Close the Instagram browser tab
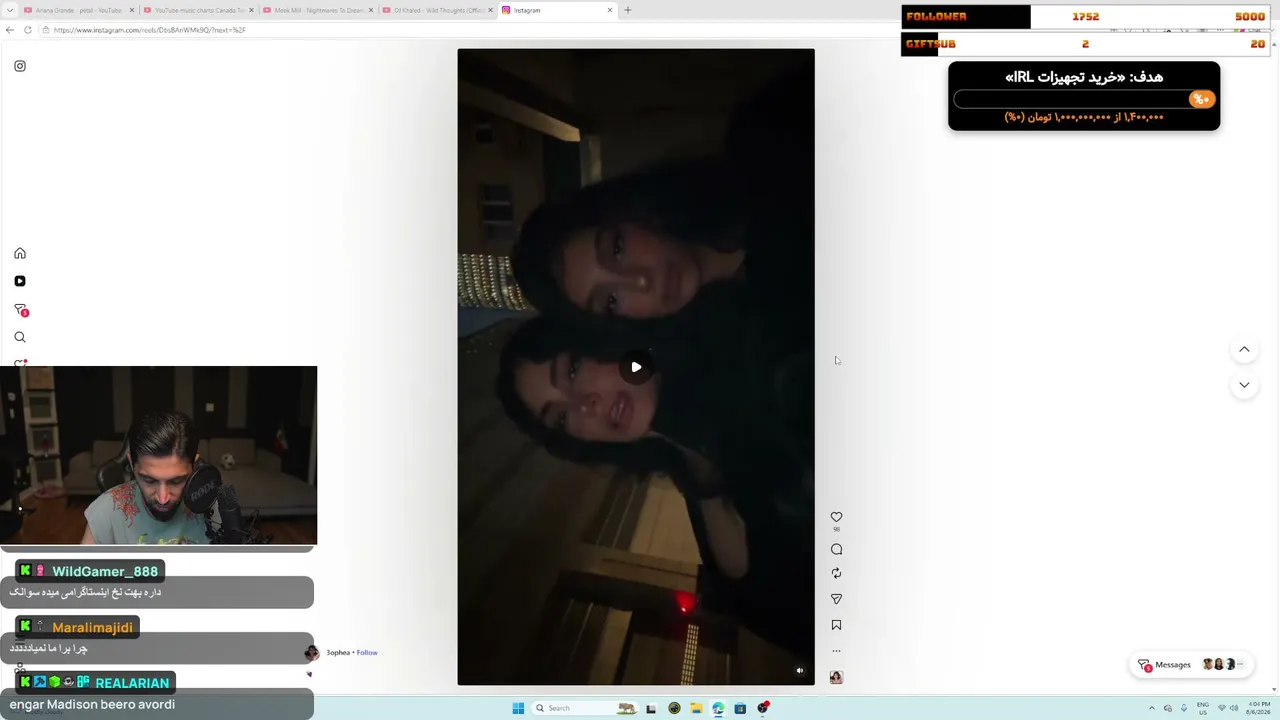Viewport: 1280px width, 720px height. (x=610, y=10)
